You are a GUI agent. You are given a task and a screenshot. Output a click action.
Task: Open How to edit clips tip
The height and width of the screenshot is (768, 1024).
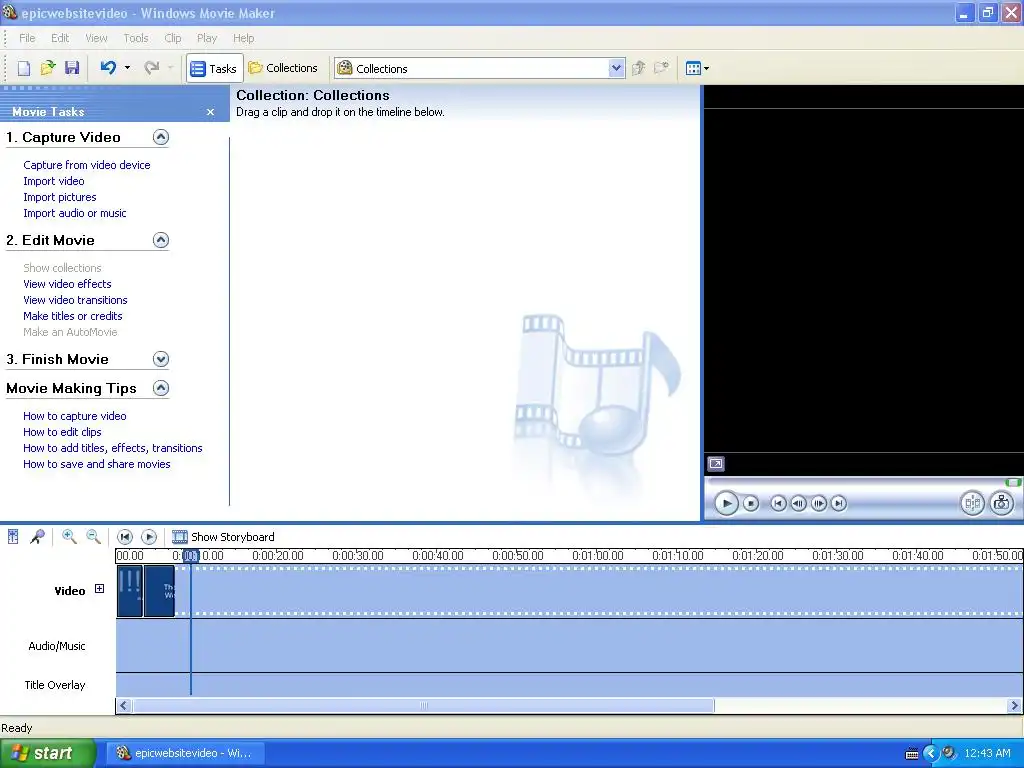[x=62, y=432]
